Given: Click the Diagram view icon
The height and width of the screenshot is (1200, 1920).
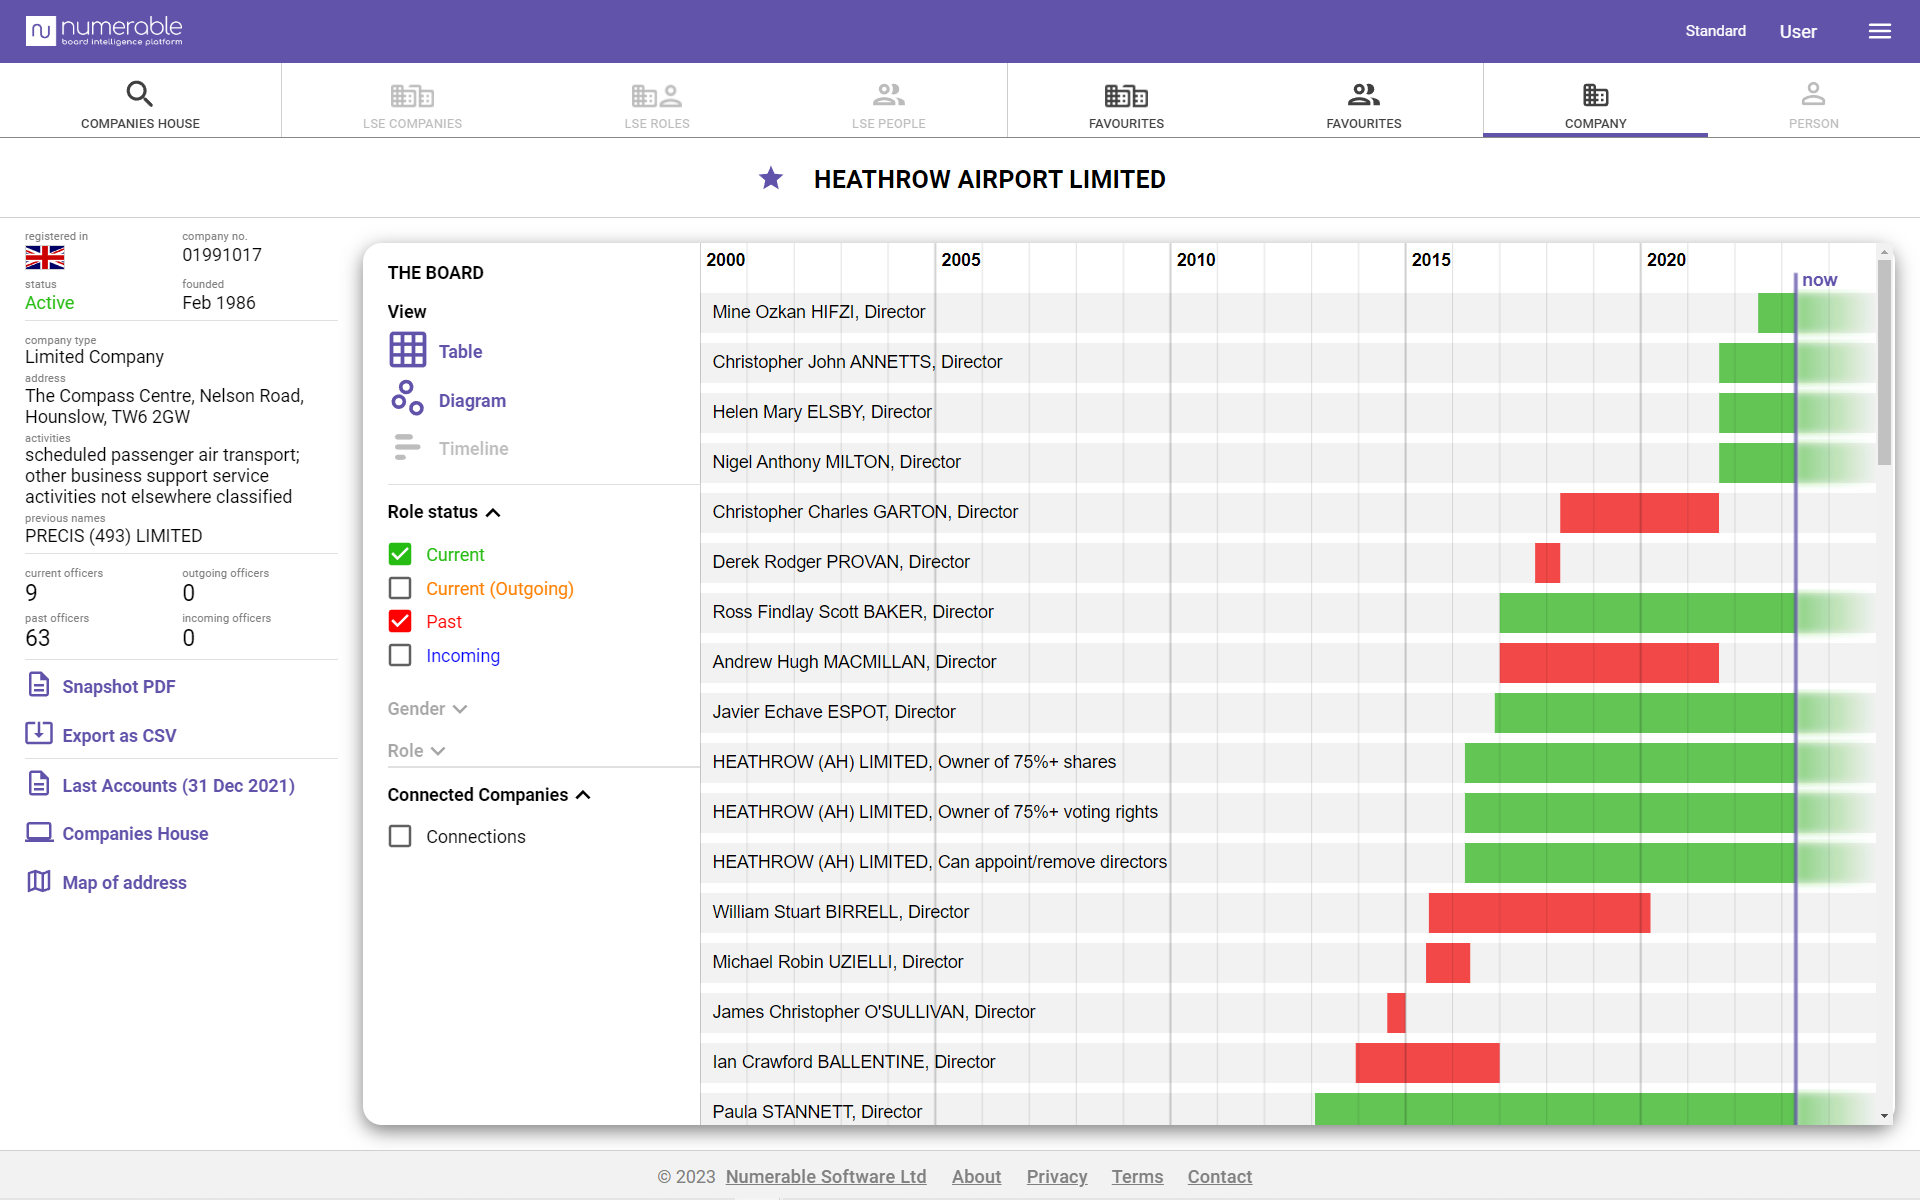Looking at the screenshot, I should [x=407, y=398].
